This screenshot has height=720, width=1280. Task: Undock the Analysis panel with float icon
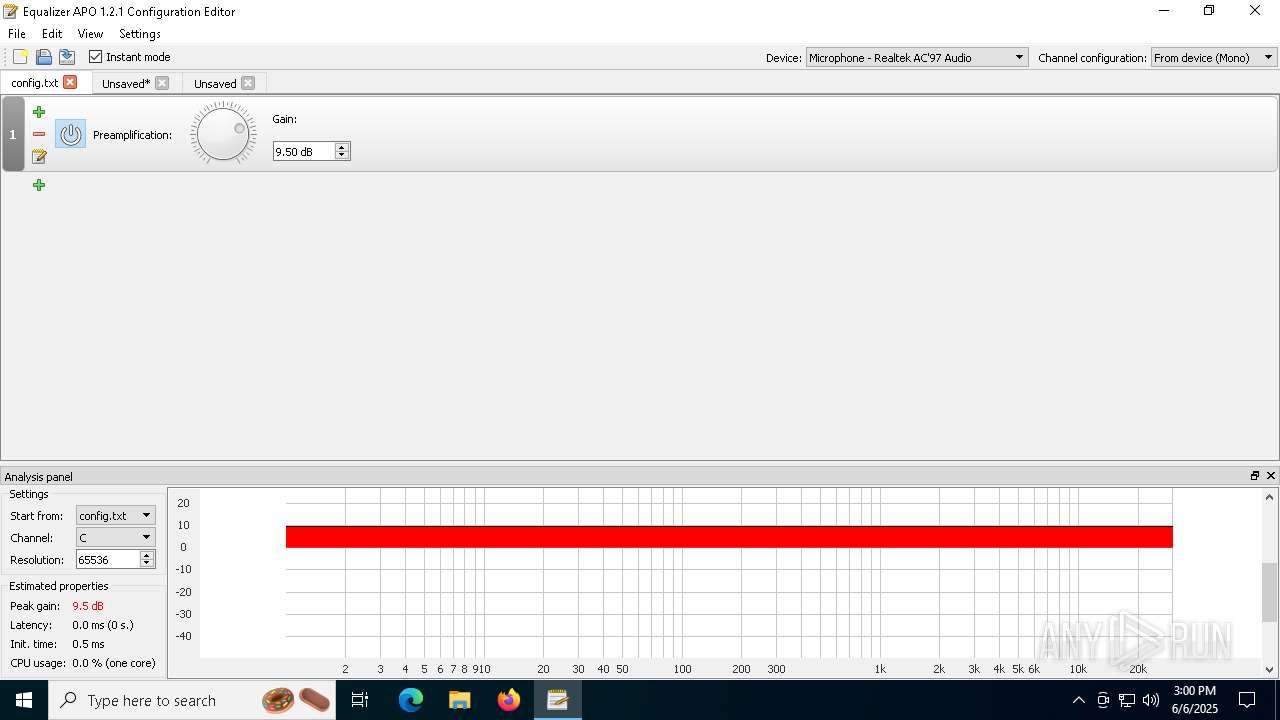1255,476
